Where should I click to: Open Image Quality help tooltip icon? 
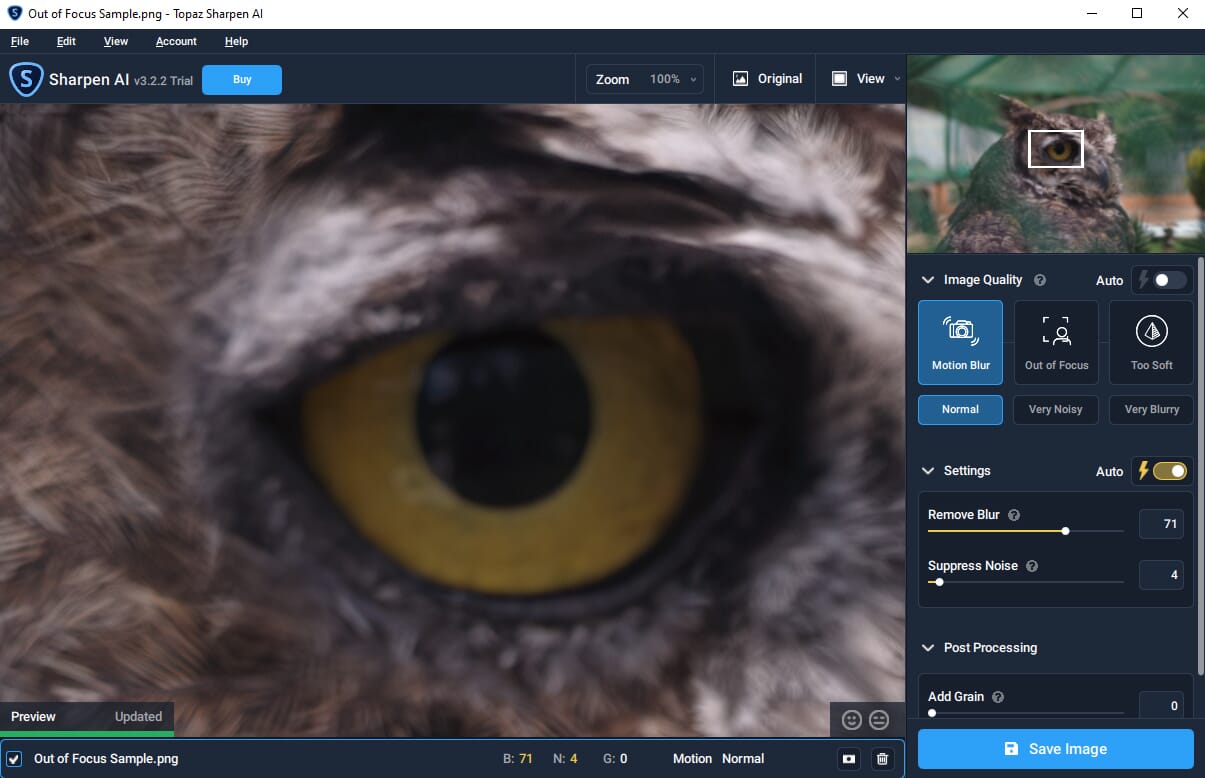tap(1040, 280)
